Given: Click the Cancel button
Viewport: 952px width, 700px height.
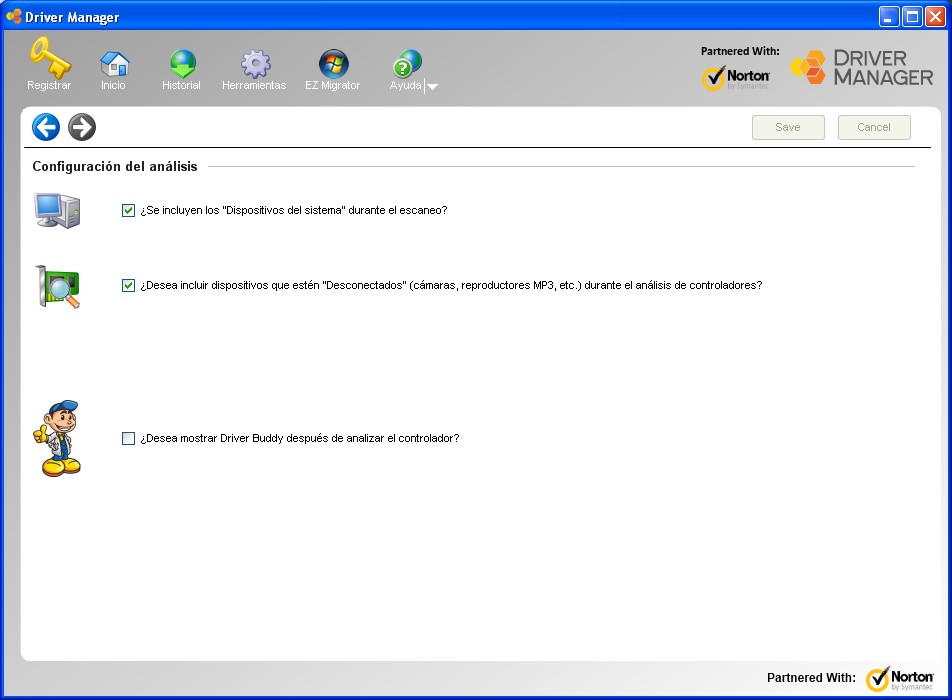Looking at the screenshot, I should point(874,127).
